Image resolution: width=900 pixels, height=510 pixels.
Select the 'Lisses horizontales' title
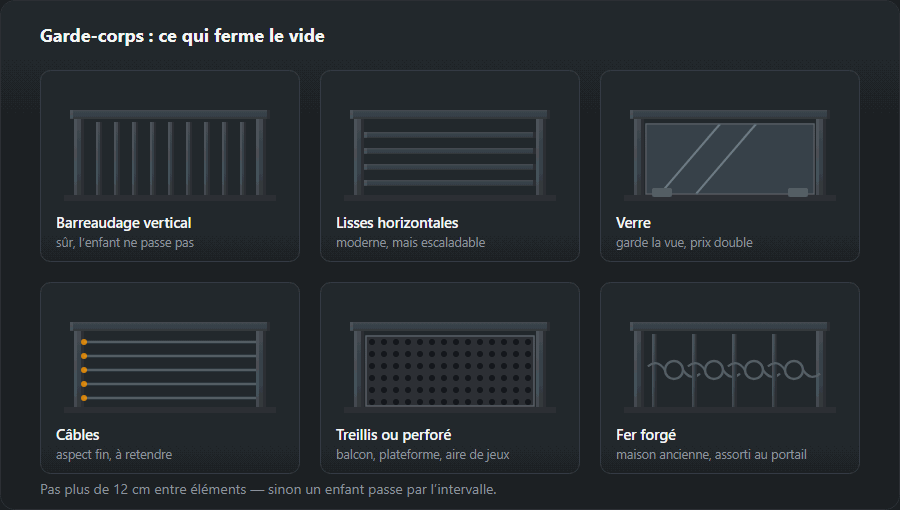[397, 223]
